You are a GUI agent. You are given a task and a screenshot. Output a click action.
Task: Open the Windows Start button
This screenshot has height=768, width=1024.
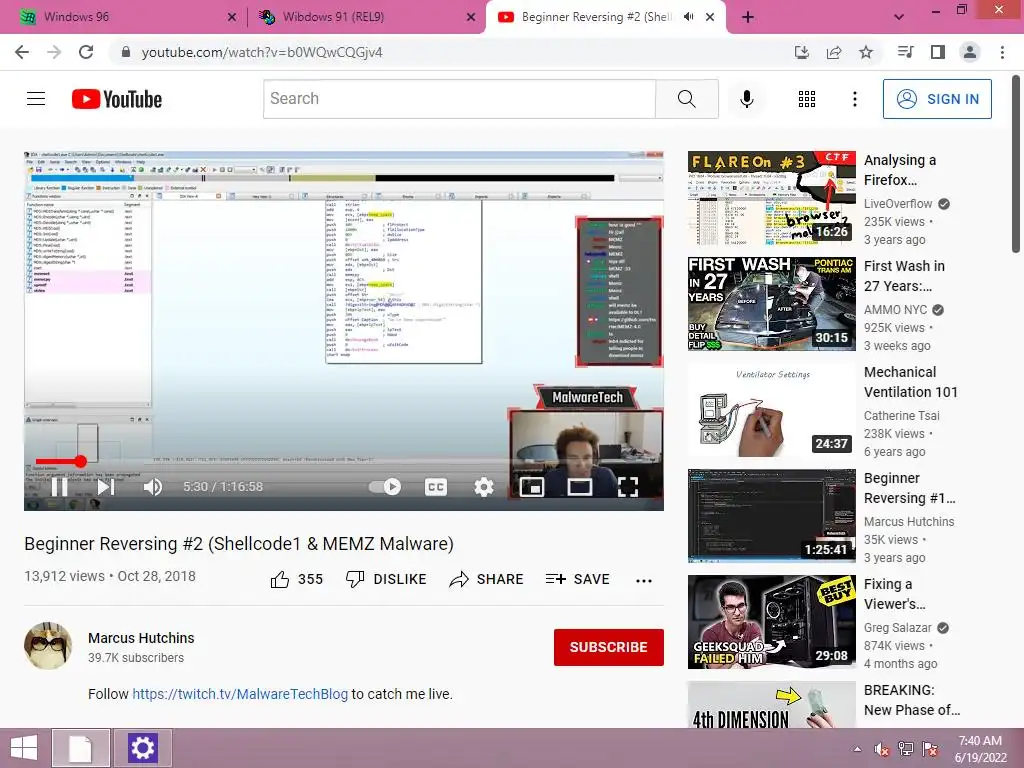pyautogui.click(x=24, y=748)
